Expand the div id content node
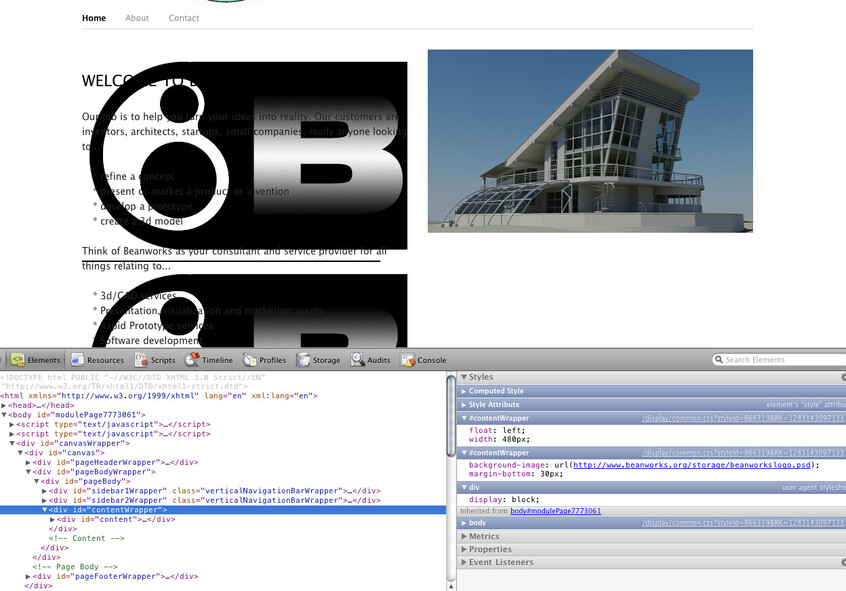Screen dimensions: 846x591 click(52, 519)
